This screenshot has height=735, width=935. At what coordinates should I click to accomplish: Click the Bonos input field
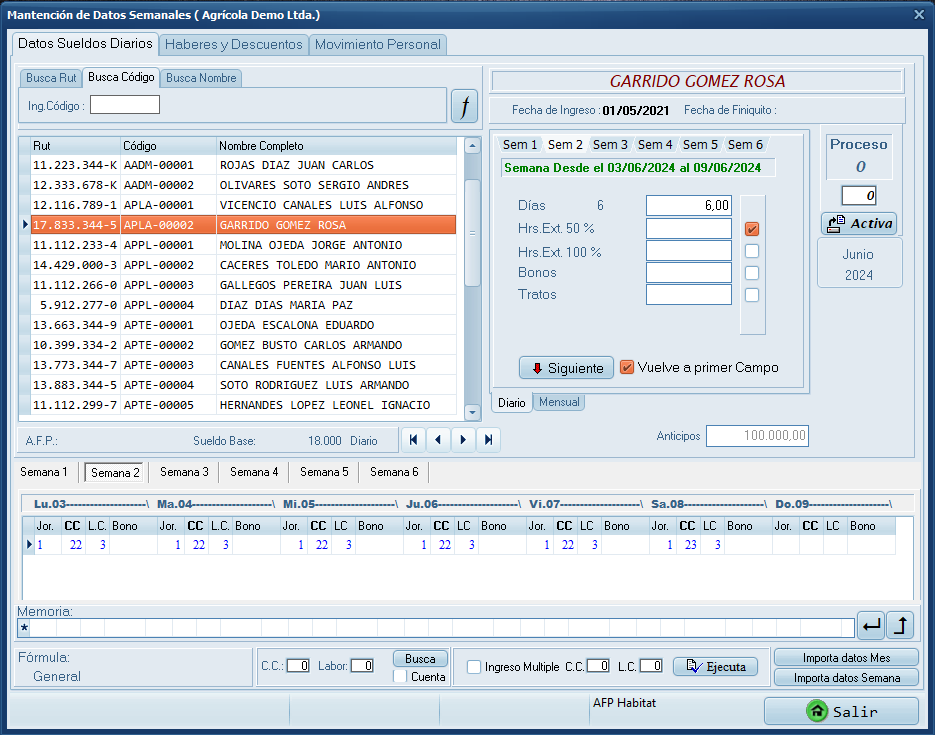coord(689,272)
